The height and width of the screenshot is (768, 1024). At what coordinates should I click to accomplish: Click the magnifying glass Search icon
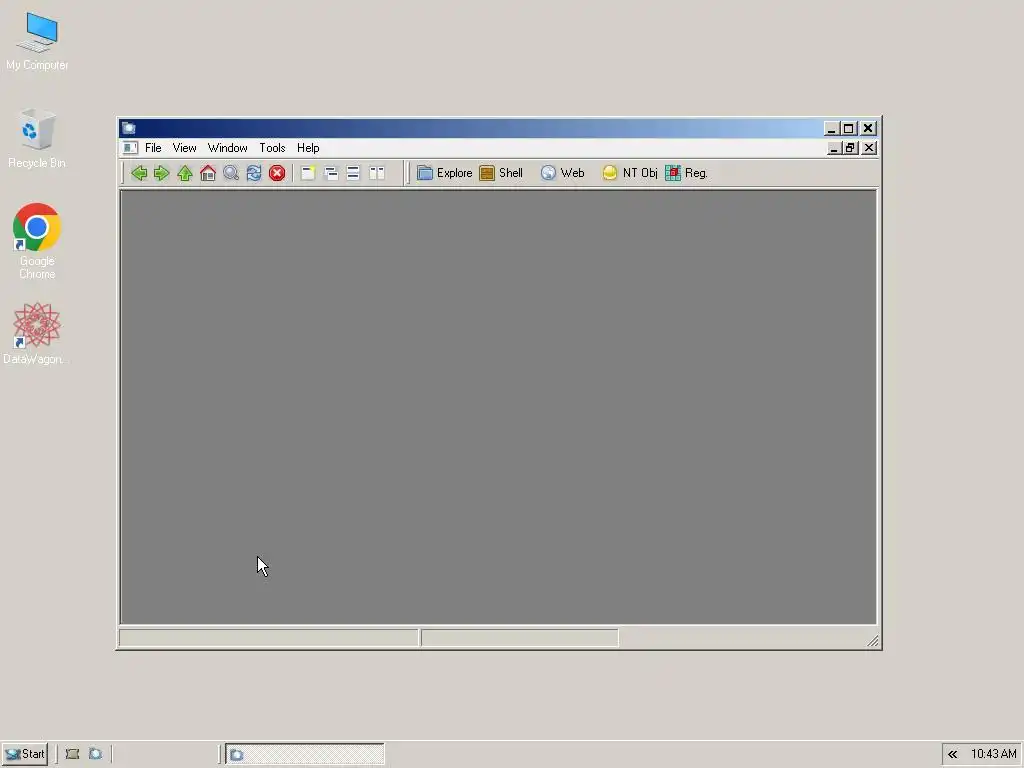pyautogui.click(x=231, y=173)
